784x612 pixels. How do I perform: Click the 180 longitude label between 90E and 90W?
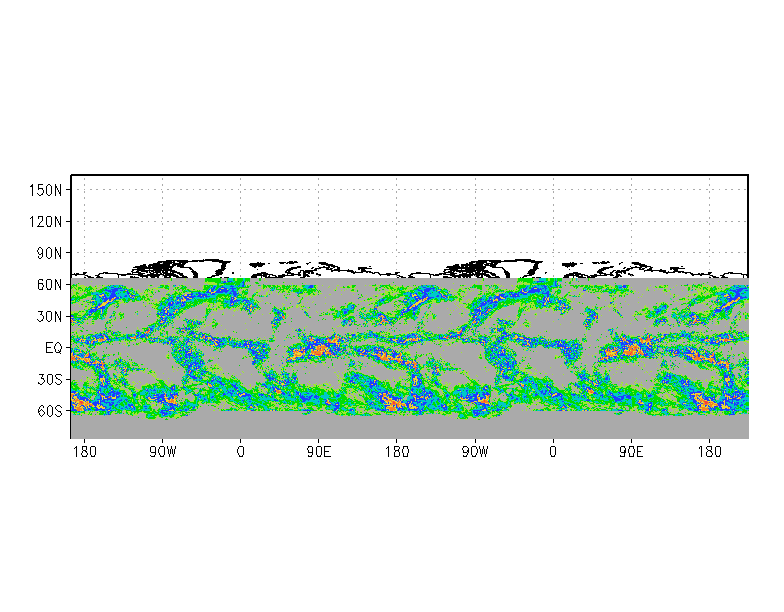coord(397,452)
